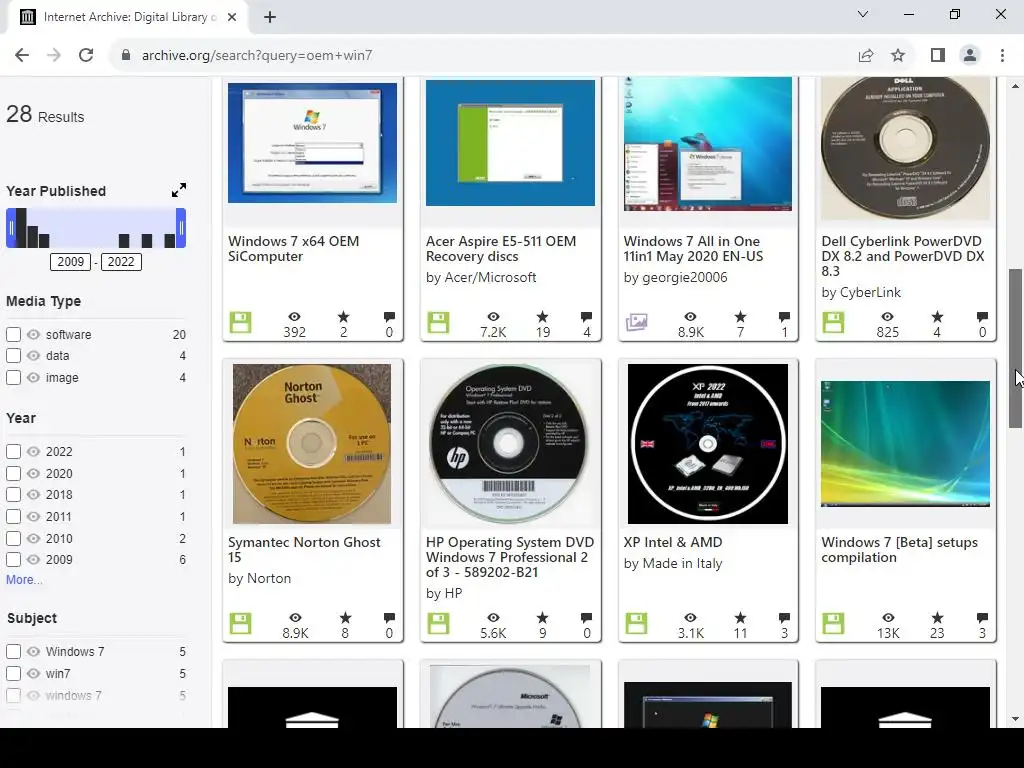Click software icon on HP Operating System DVD card

pos(438,623)
